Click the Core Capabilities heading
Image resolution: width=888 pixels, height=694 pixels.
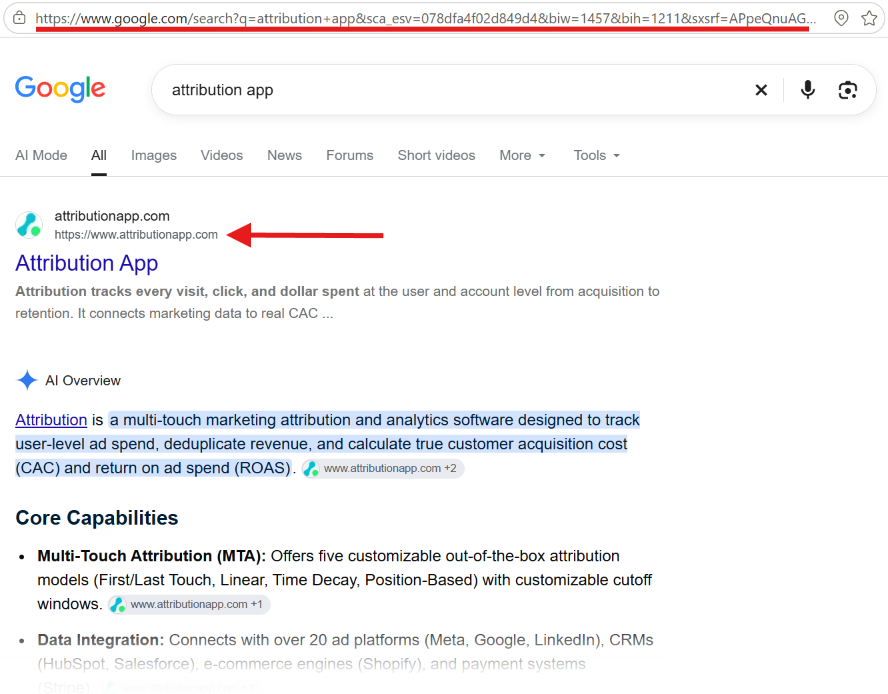point(97,518)
